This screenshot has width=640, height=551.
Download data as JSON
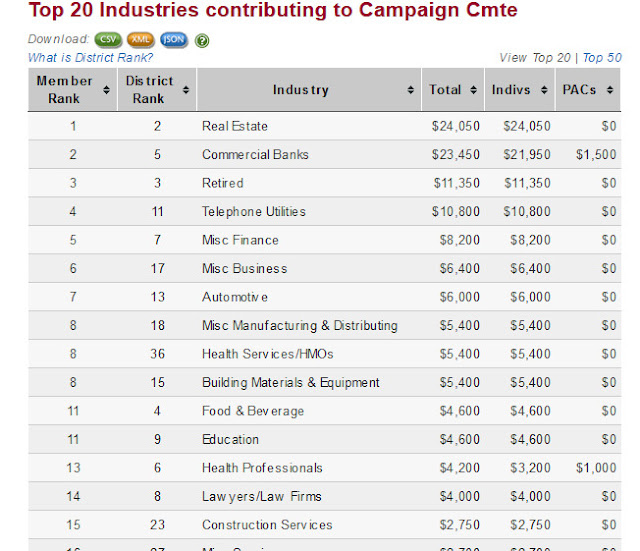173,41
